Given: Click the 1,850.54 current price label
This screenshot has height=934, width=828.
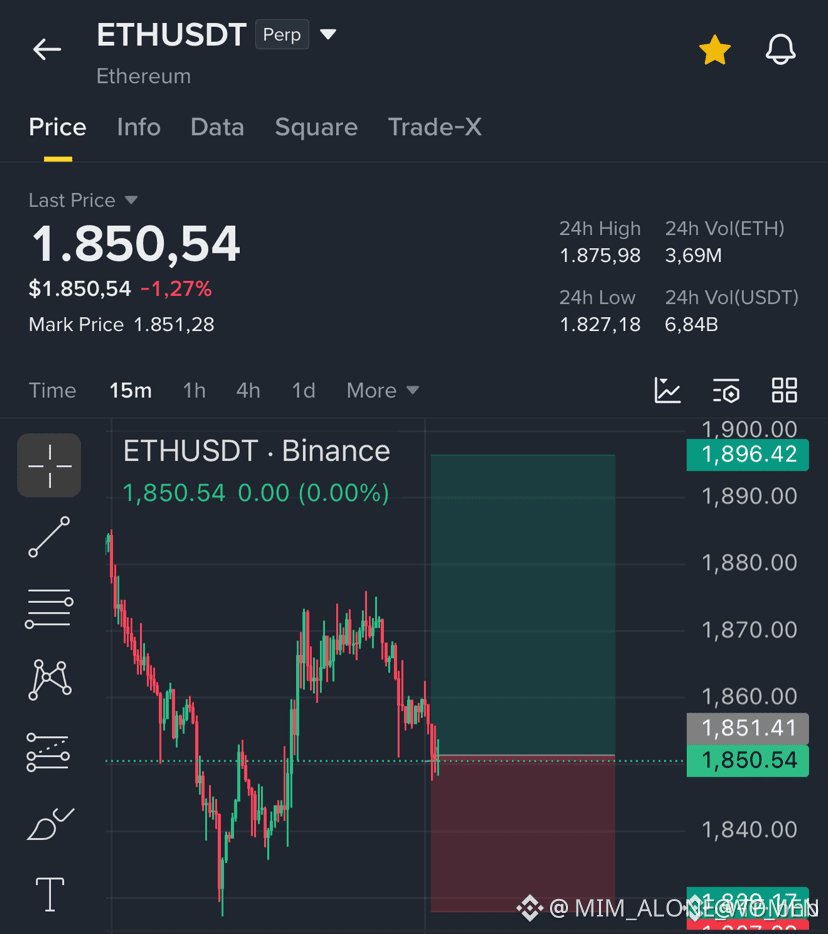Looking at the screenshot, I should click(x=748, y=761).
